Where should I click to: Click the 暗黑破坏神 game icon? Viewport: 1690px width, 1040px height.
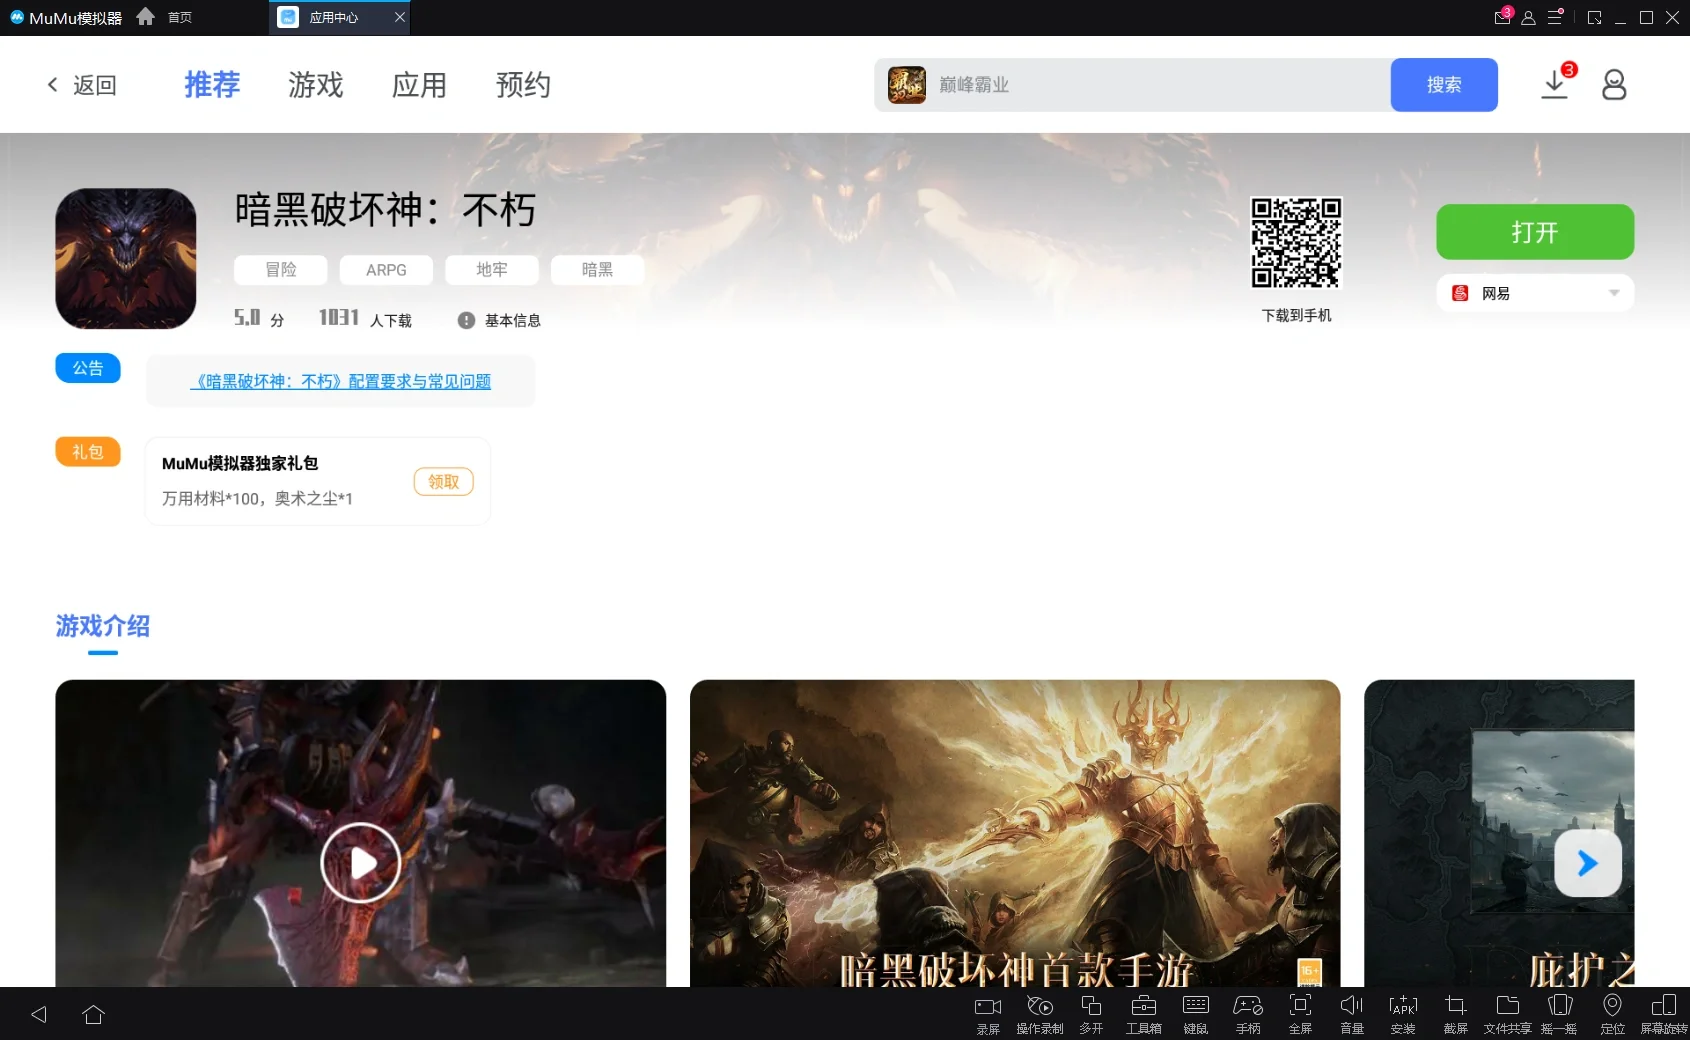[x=126, y=259]
